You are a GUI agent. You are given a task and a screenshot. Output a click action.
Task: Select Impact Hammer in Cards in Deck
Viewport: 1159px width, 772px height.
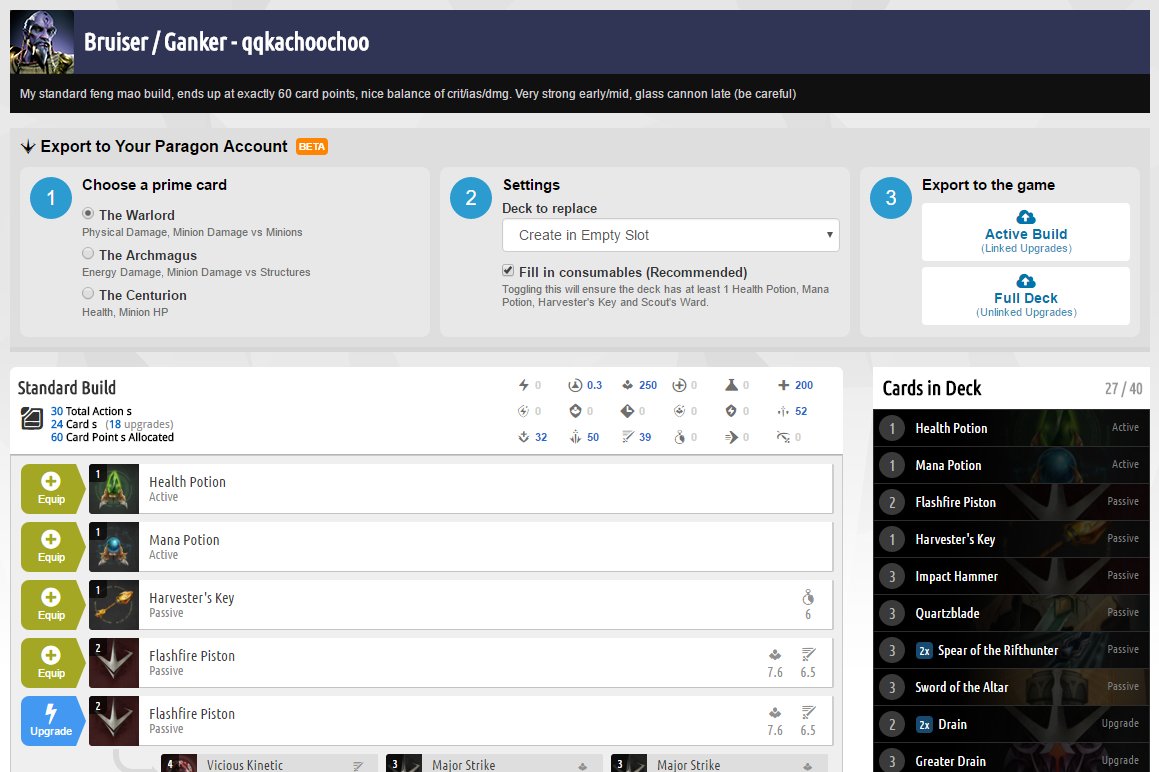pyautogui.click(x=1011, y=576)
